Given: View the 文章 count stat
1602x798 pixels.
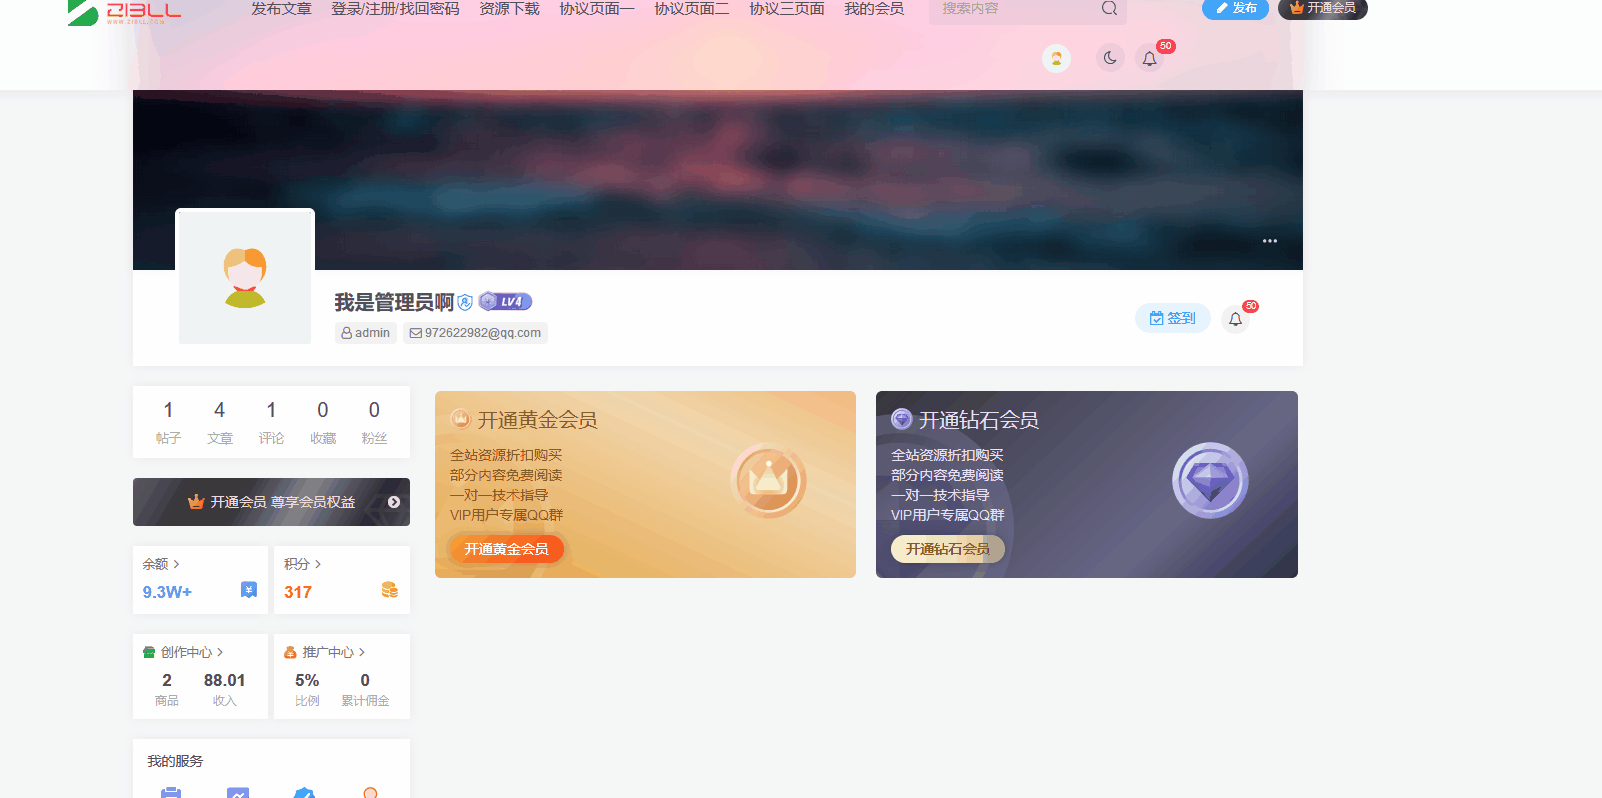Looking at the screenshot, I should coord(220,423).
